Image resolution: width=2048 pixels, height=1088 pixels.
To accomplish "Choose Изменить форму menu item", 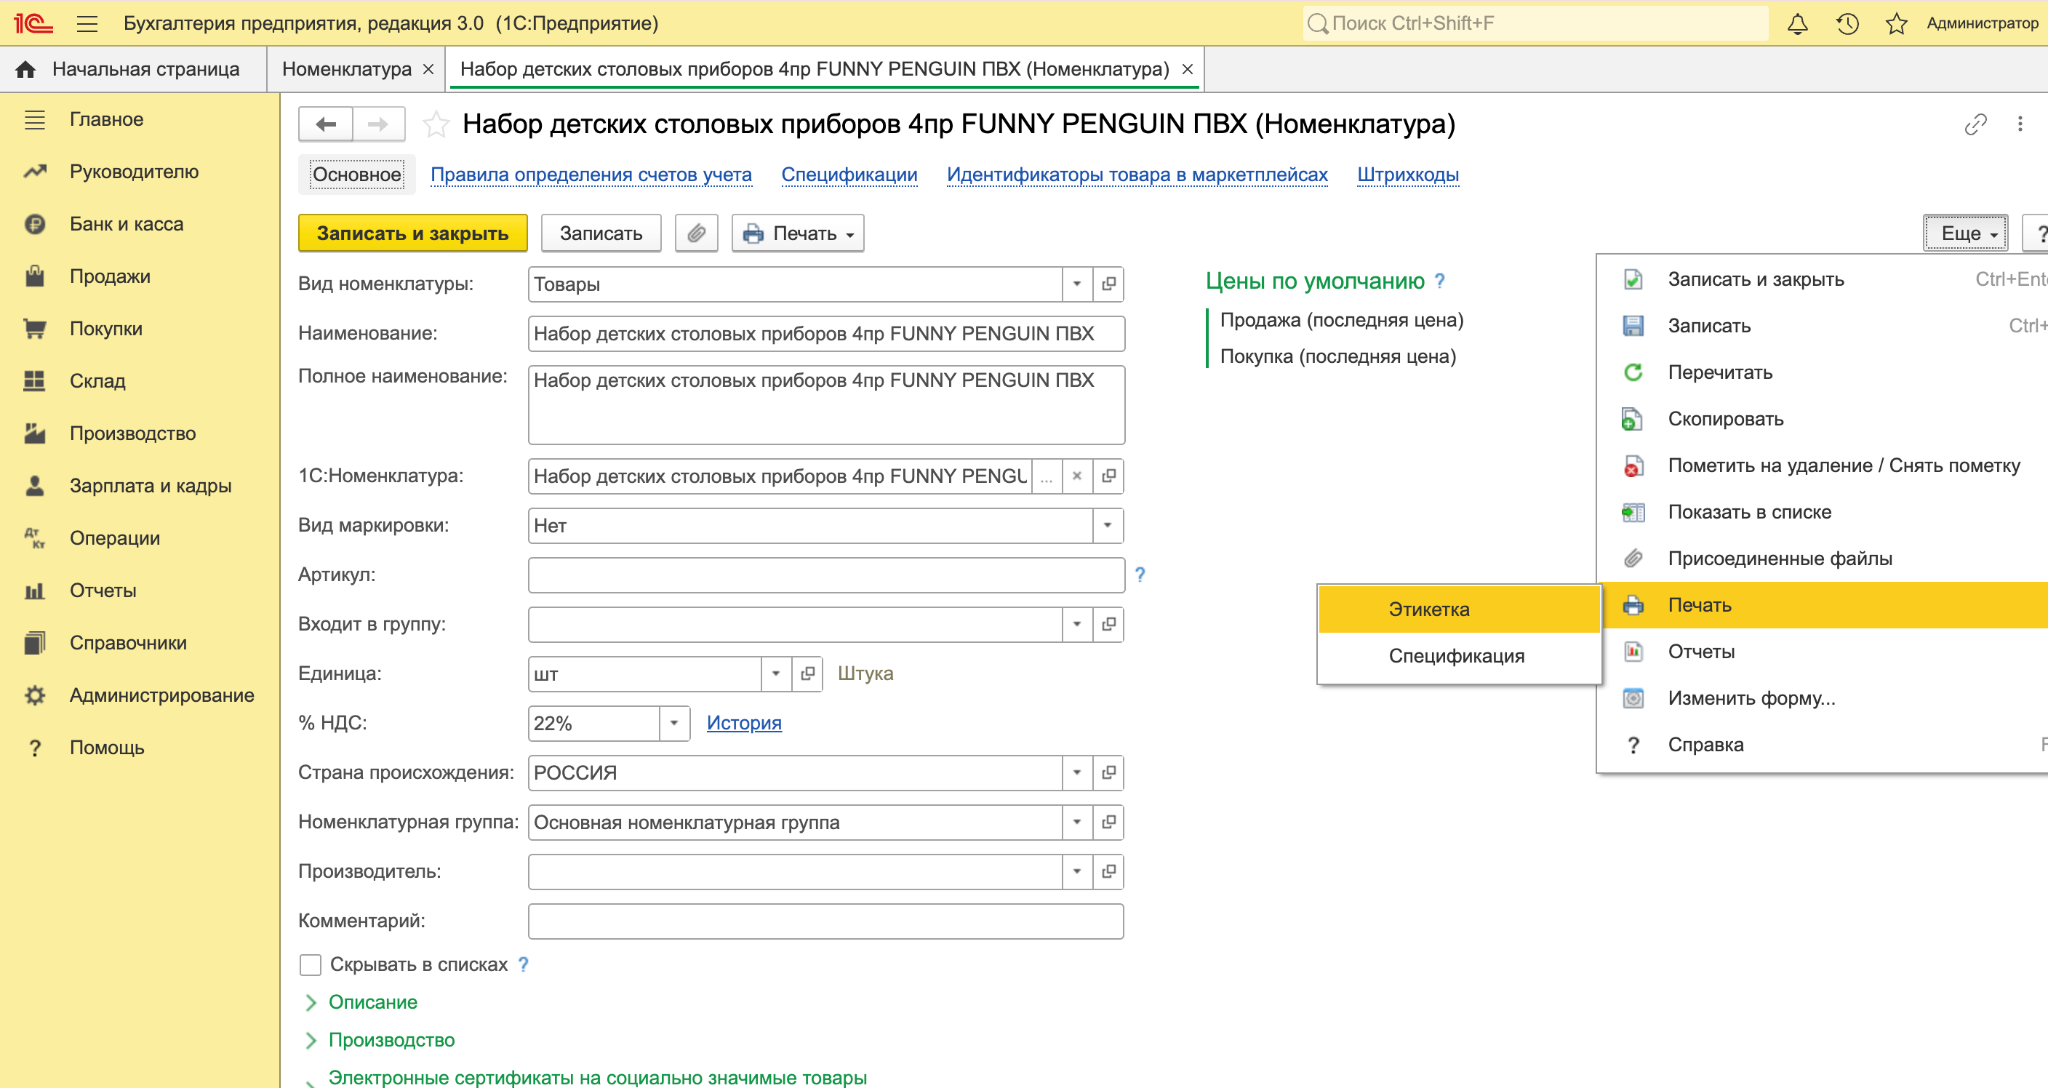I will 1822,698.
